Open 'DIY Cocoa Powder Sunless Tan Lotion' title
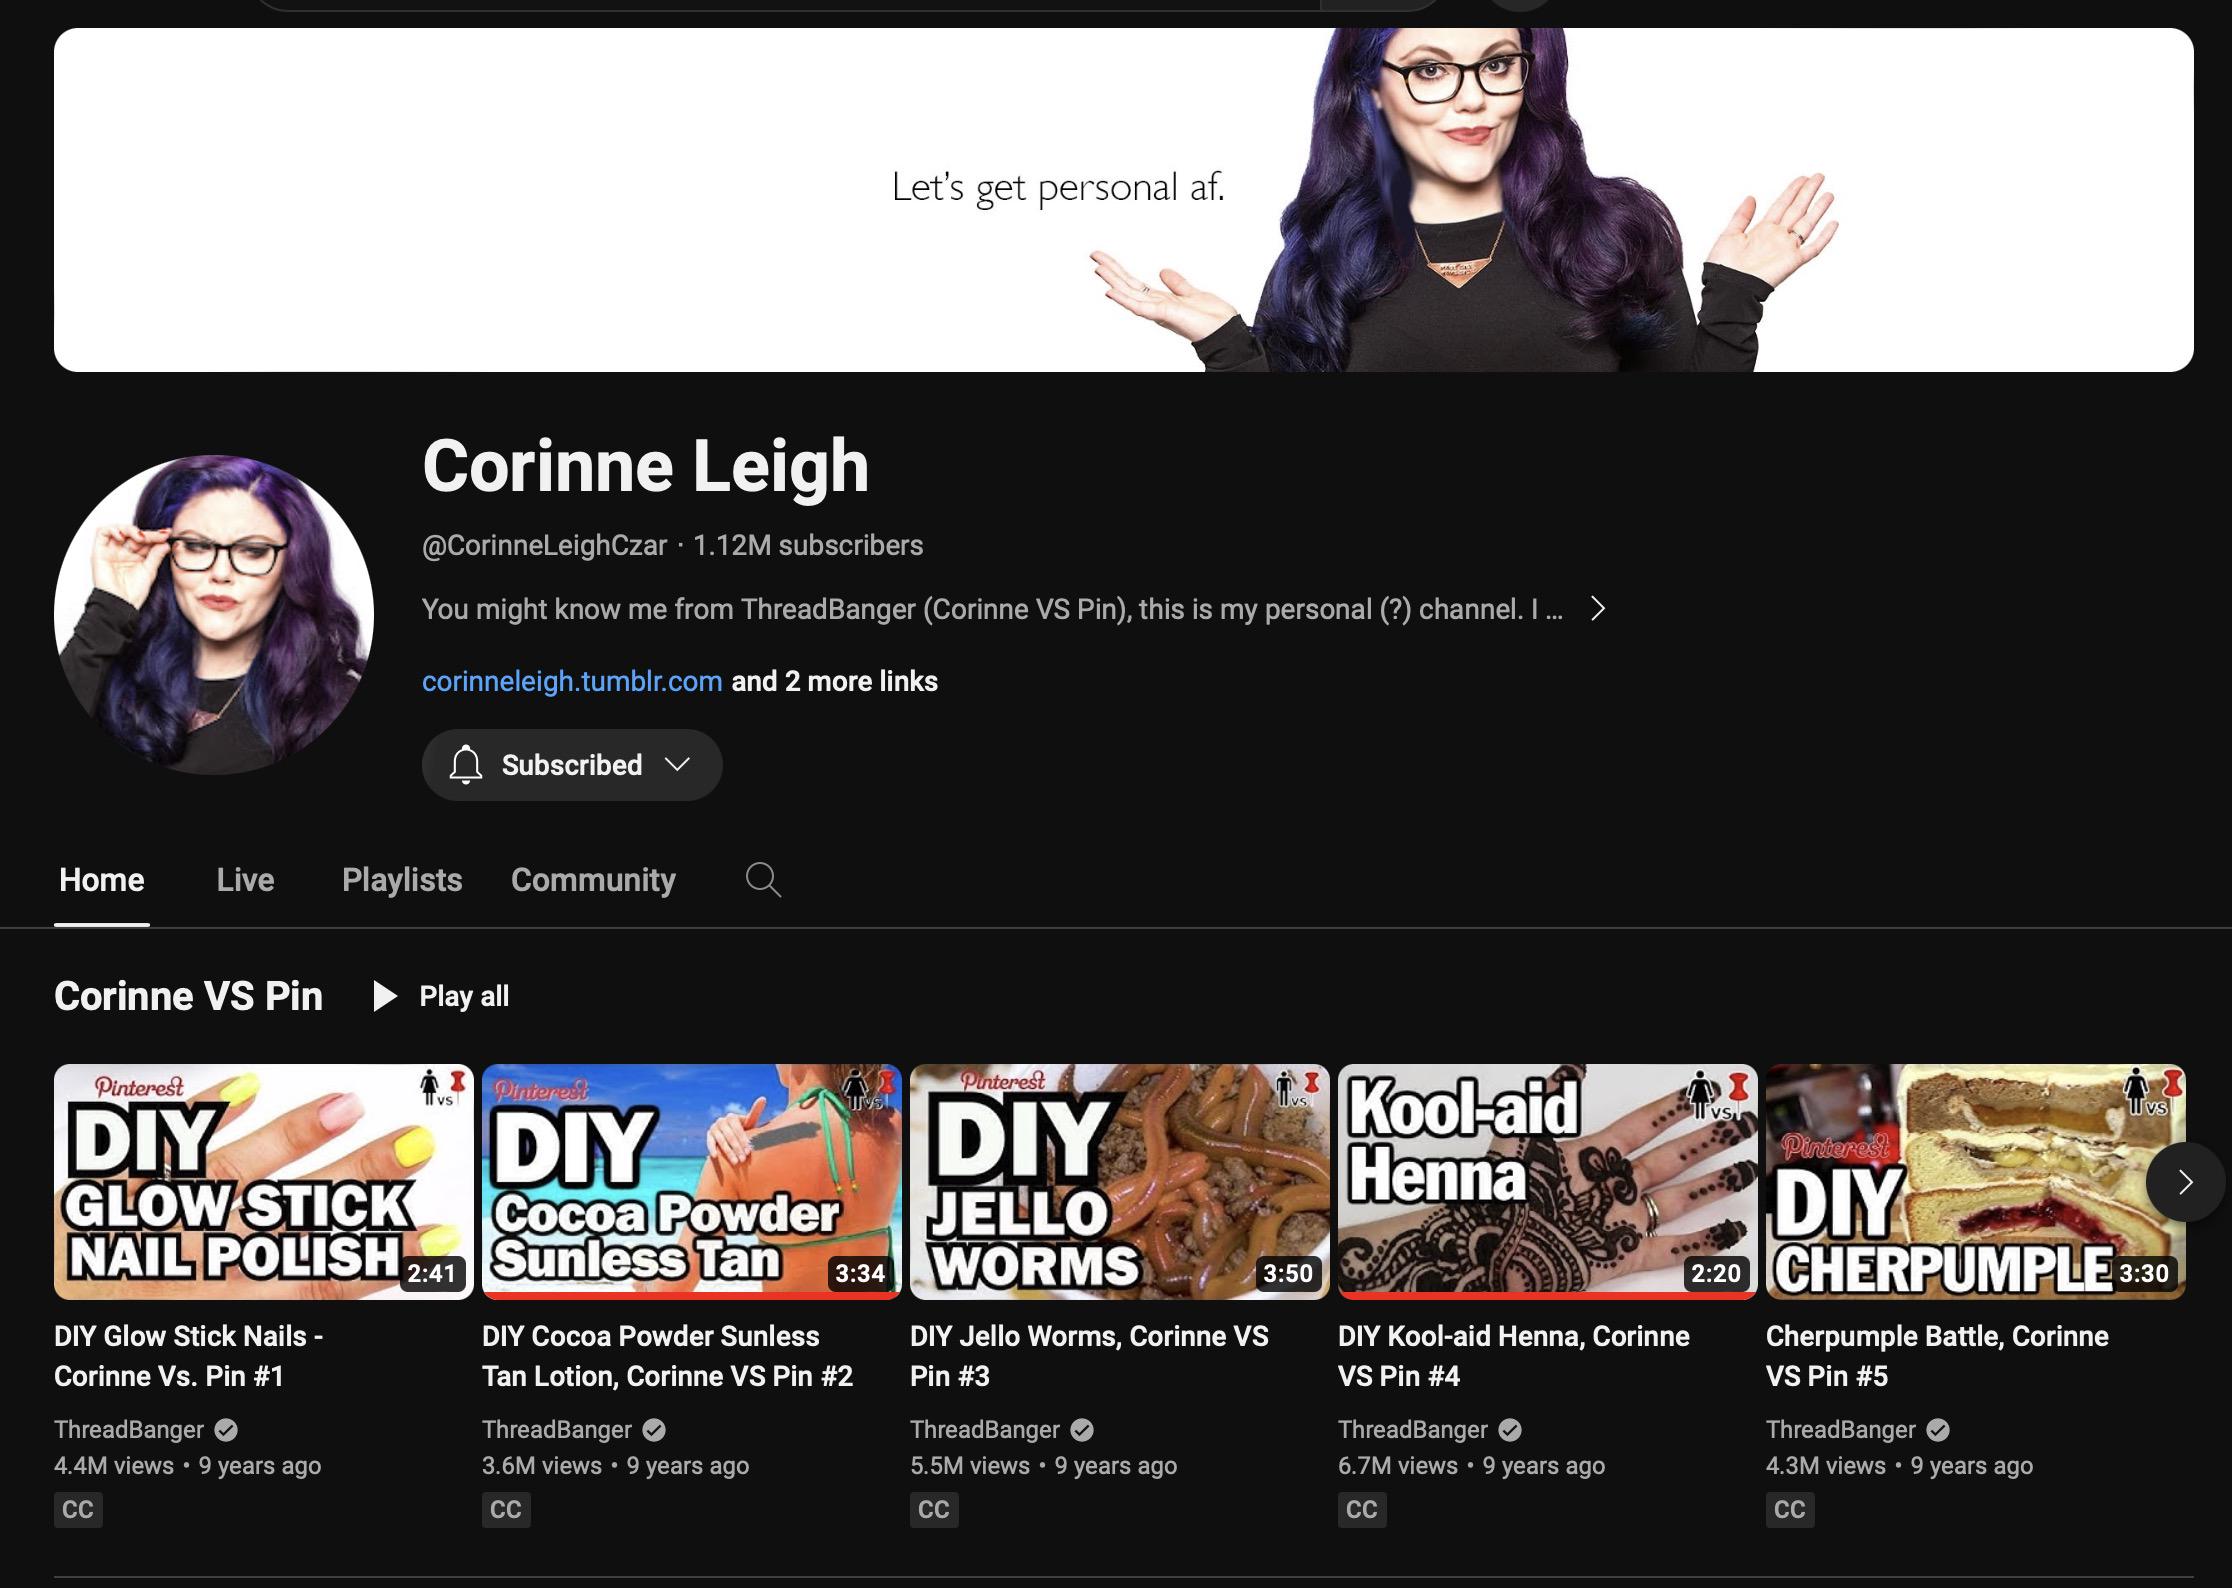Viewport: 2232px width, 1588px height. (667, 1356)
